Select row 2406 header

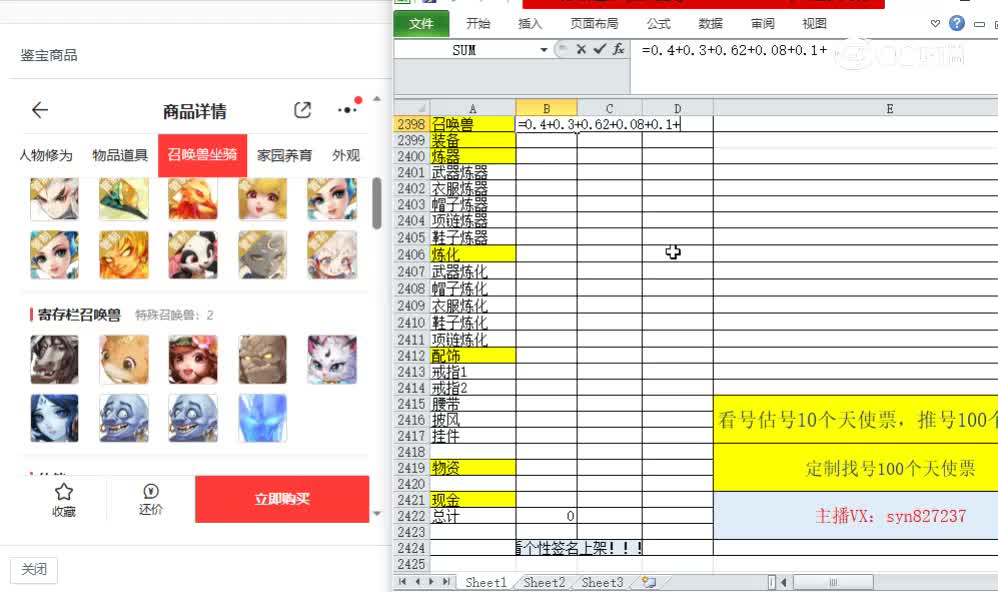click(x=411, y=254)
